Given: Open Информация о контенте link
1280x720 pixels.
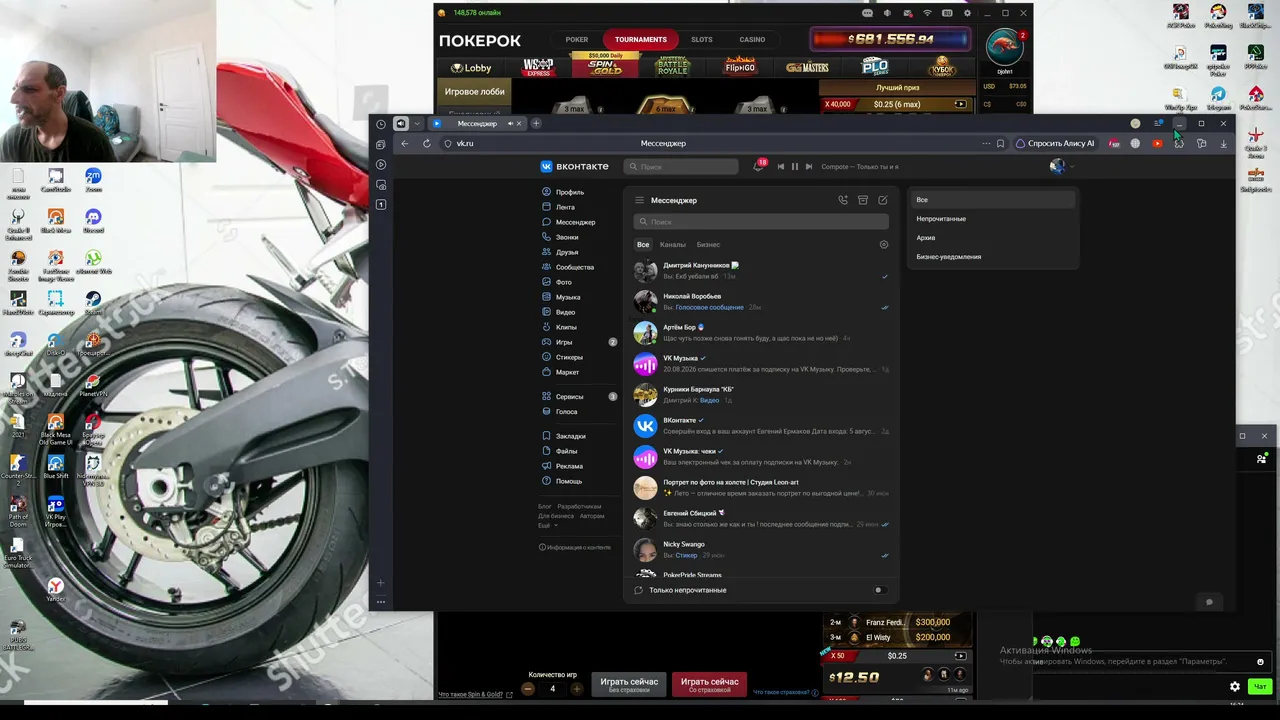Looking at the screenshot, I should tap(575, 548).
